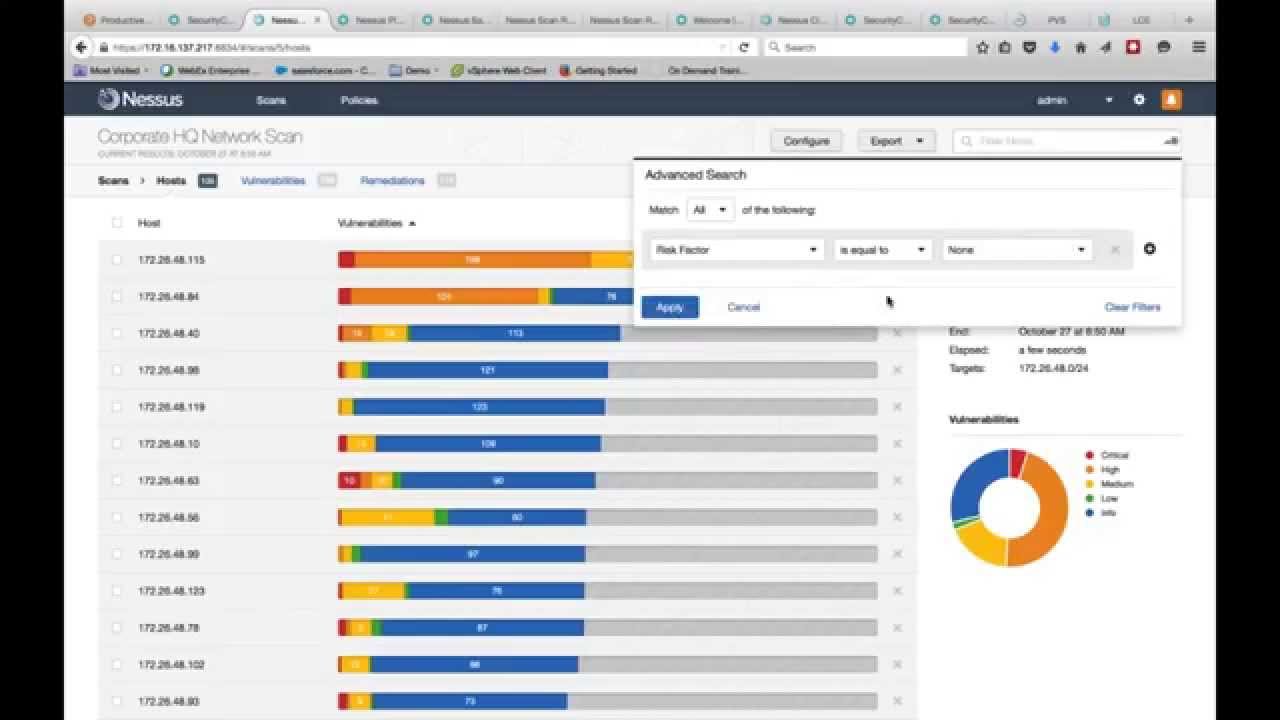The image size is (1280, 720).
Task: Open the Export dropdown button
Action: pos(897,141)
